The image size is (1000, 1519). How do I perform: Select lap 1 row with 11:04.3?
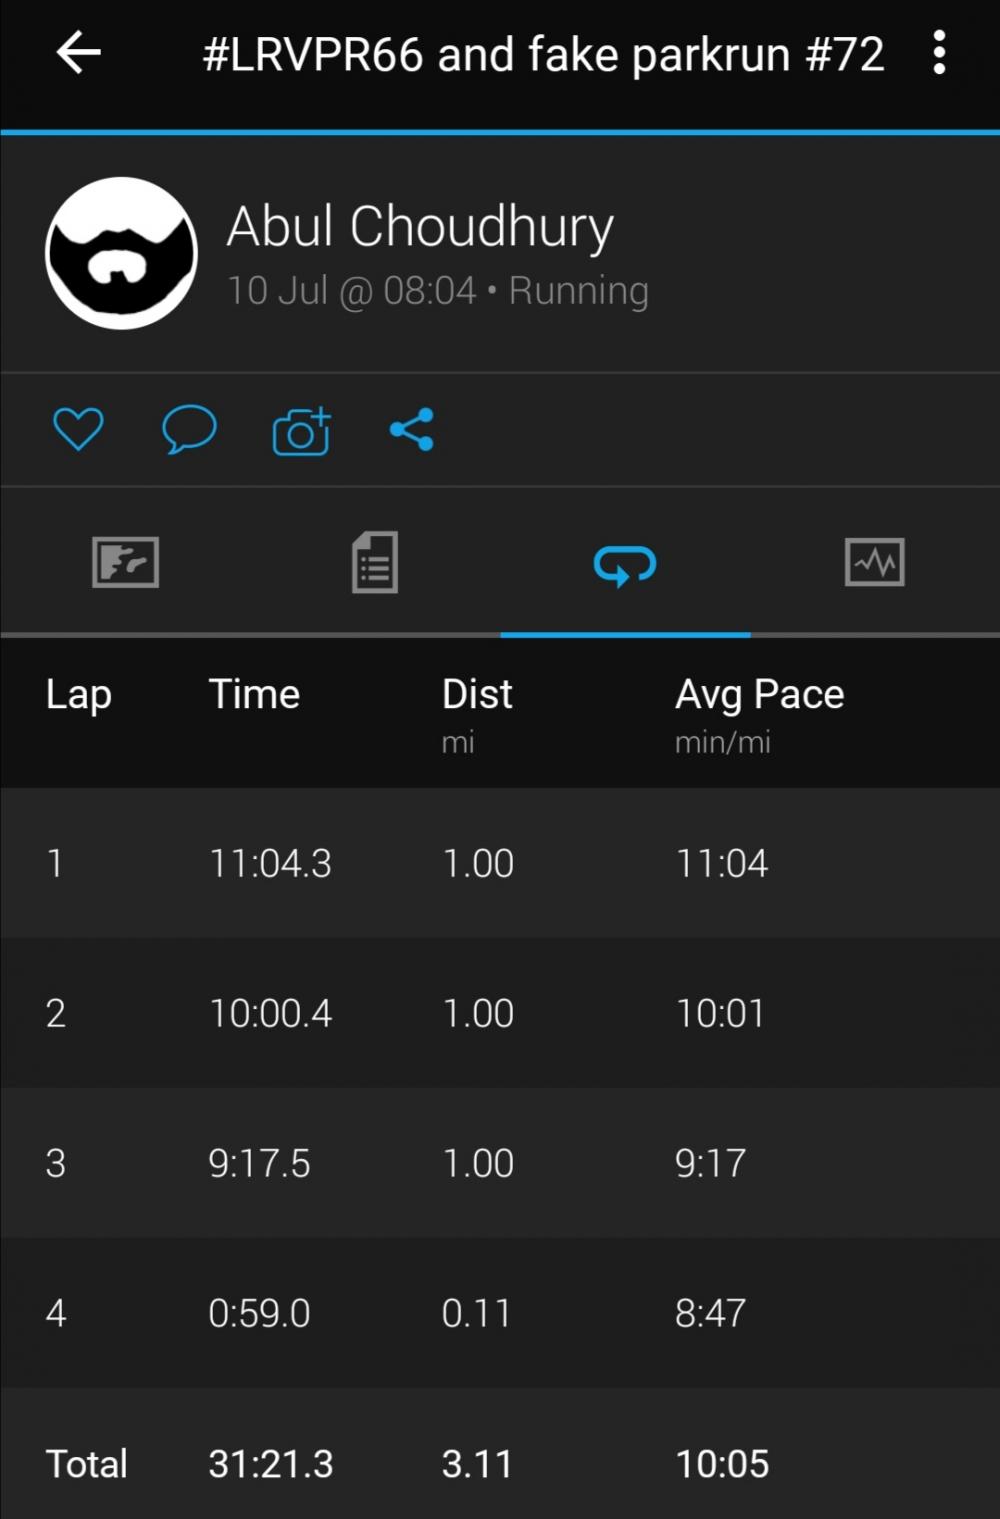coord(500,863)
